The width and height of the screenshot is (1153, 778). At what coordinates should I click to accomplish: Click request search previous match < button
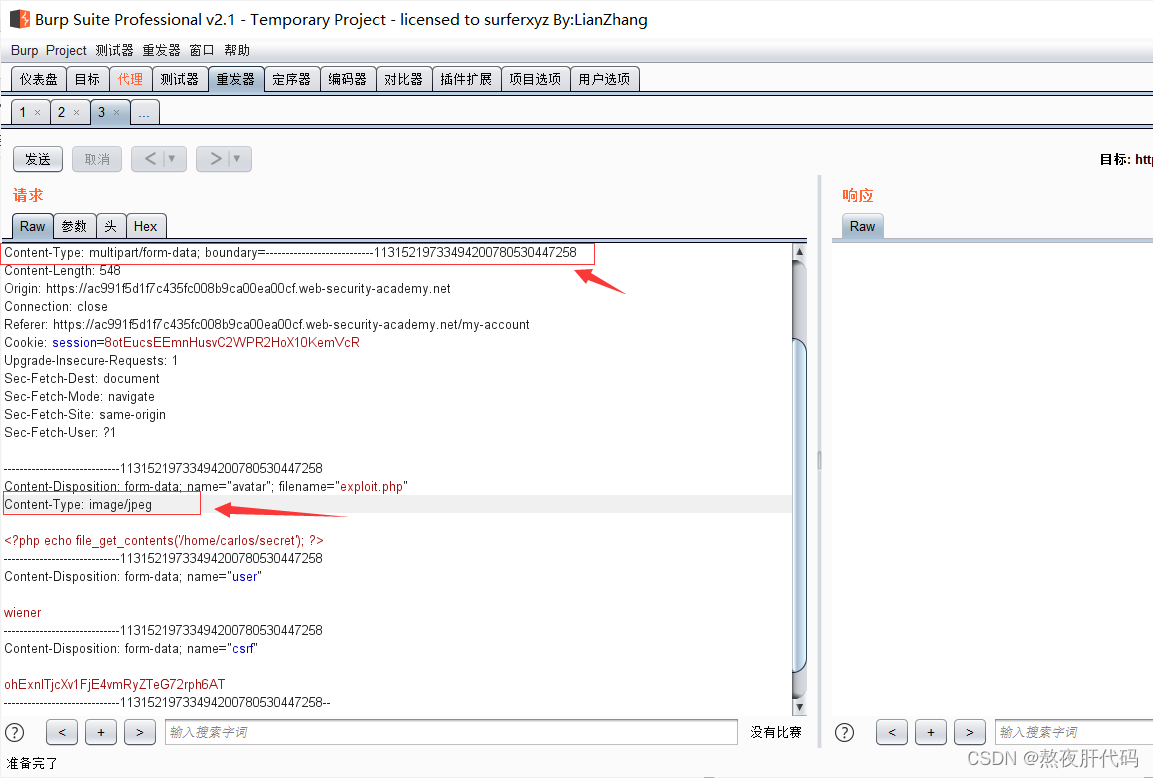63,732
